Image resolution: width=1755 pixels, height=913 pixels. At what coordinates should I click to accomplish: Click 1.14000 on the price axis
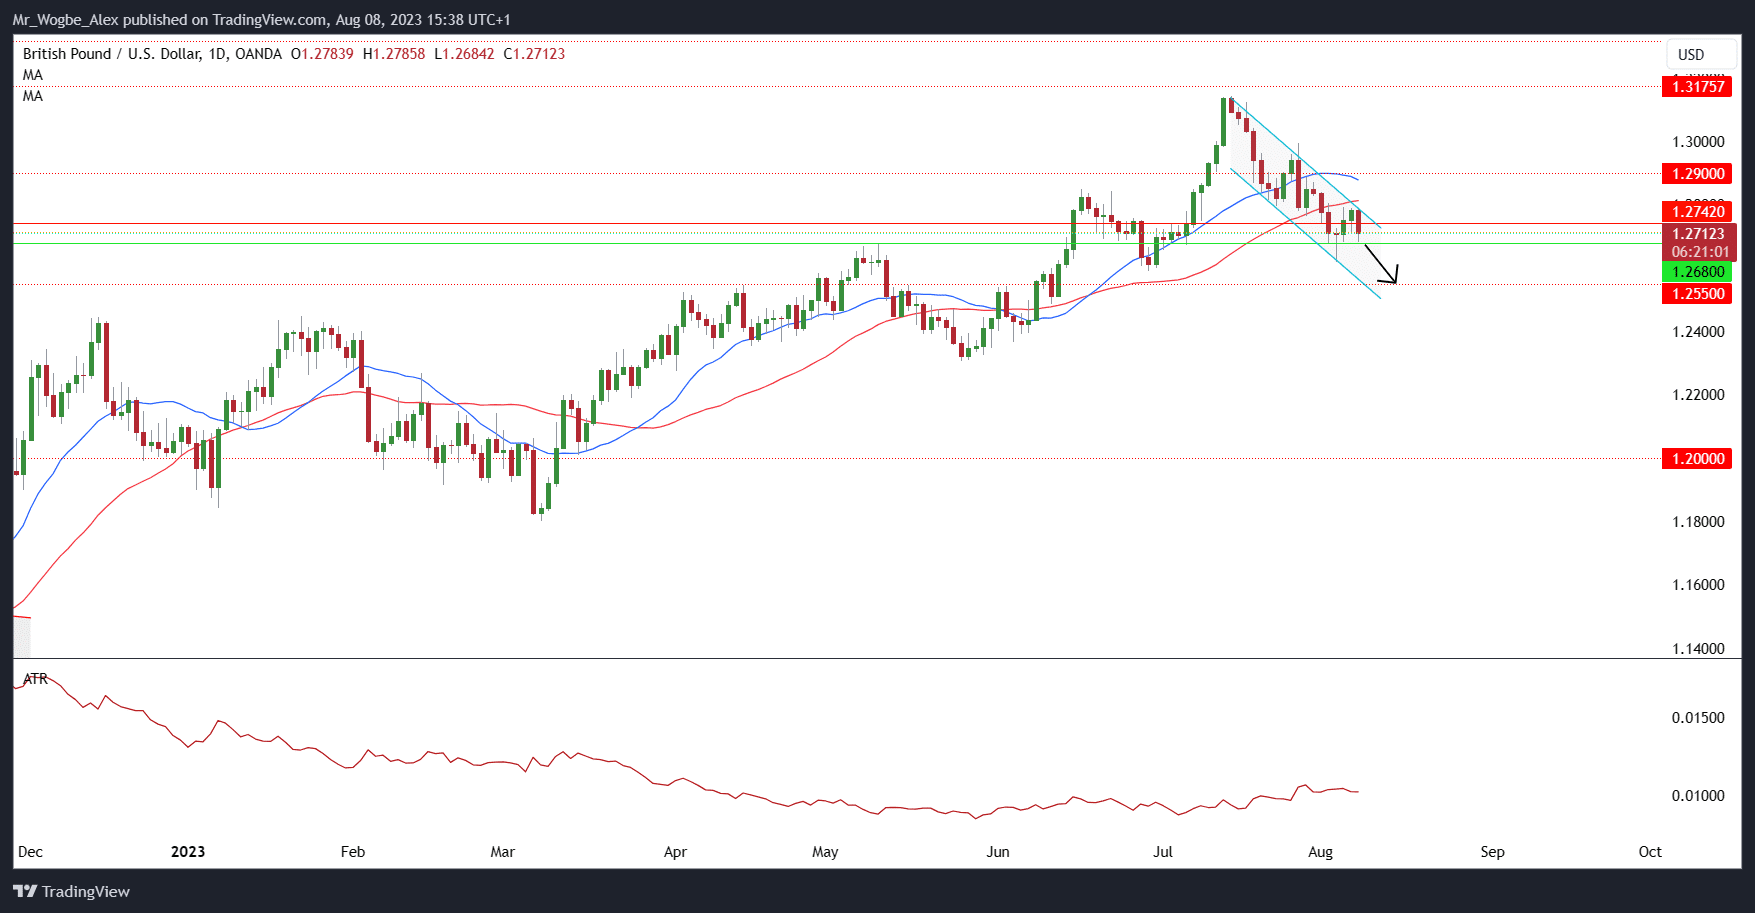[x=1698, y=649]
